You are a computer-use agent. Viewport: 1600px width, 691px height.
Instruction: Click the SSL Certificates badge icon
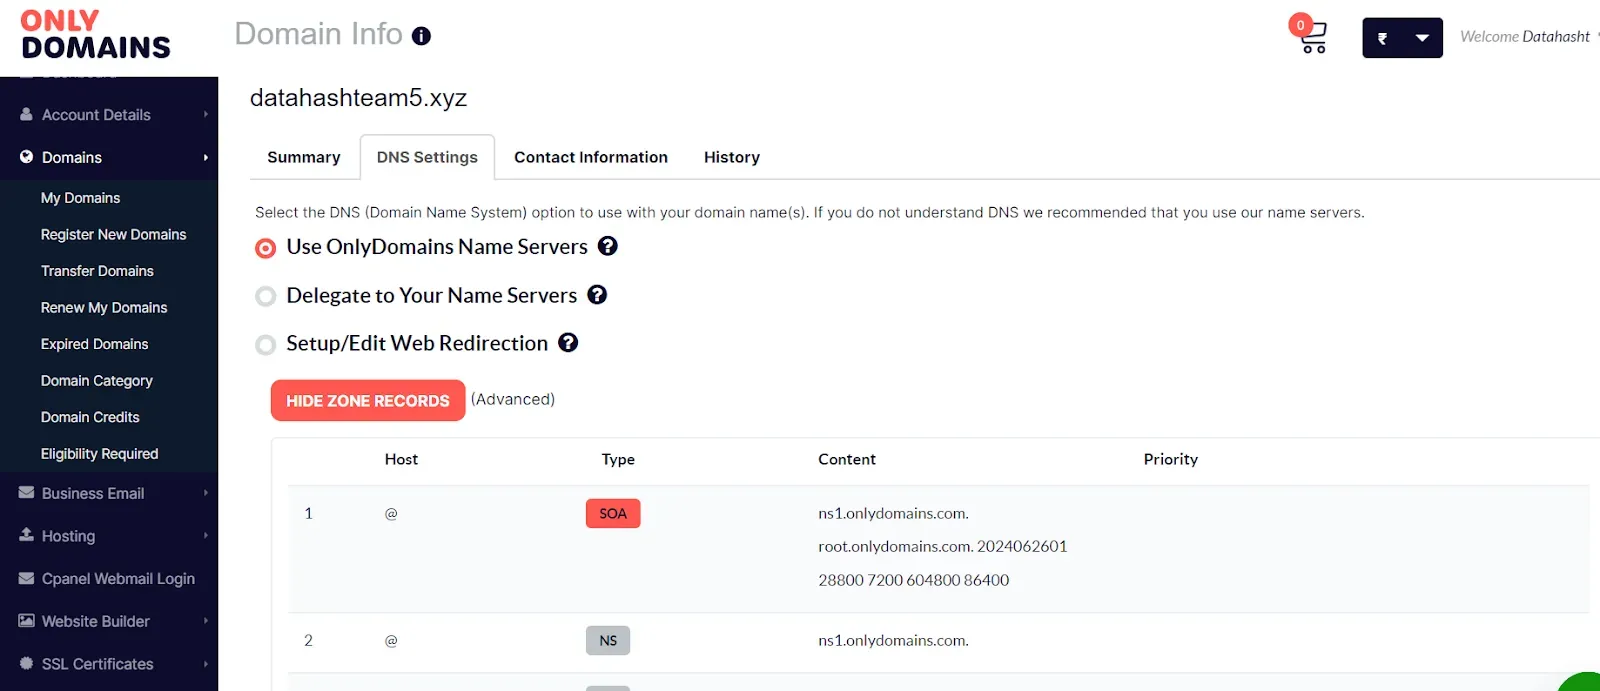(x=26, y=663)
